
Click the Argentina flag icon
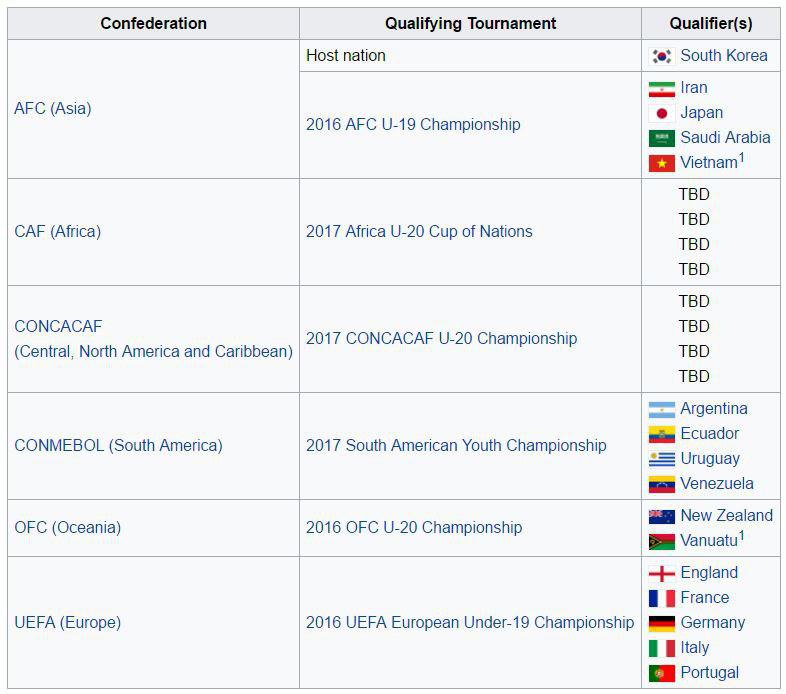[661, 410]
